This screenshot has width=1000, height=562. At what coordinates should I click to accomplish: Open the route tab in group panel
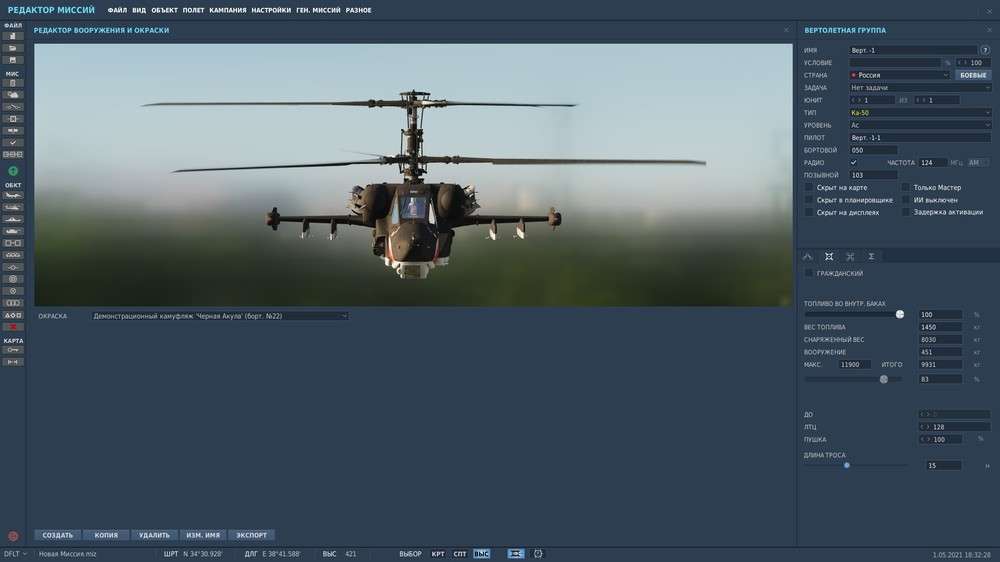point(807,256)
